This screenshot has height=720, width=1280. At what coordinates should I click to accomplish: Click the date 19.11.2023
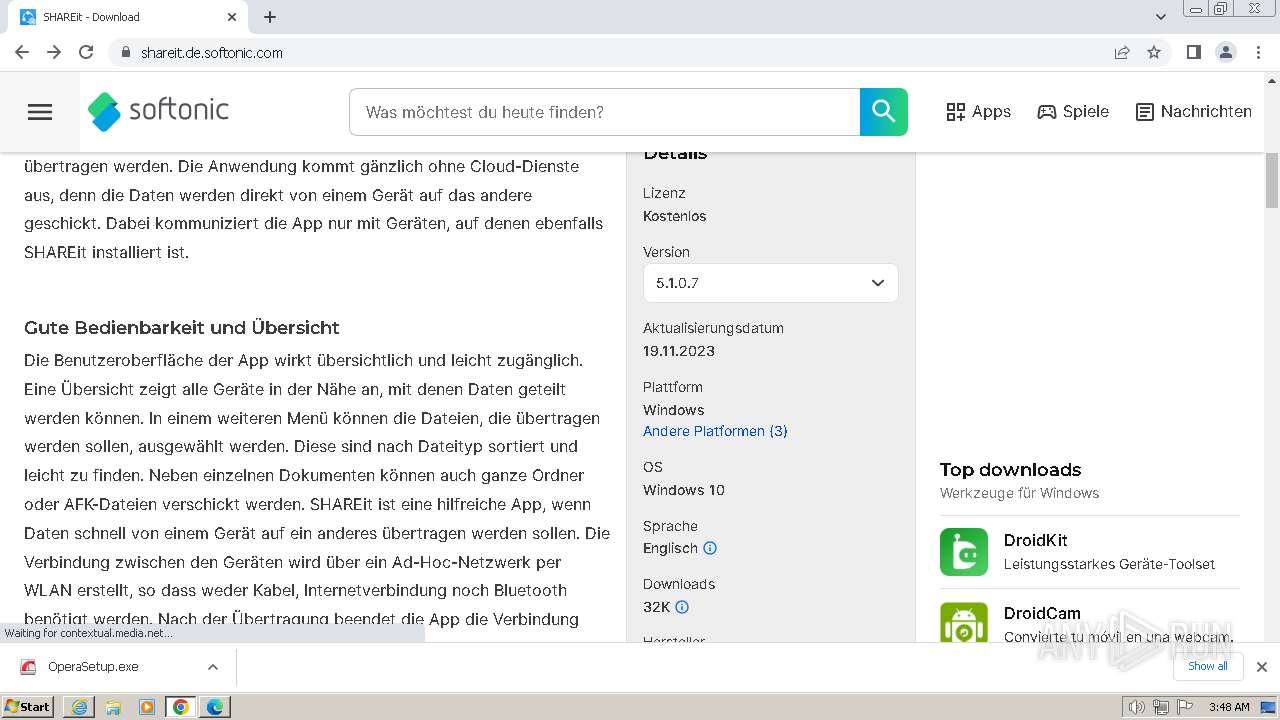point(679,351)
